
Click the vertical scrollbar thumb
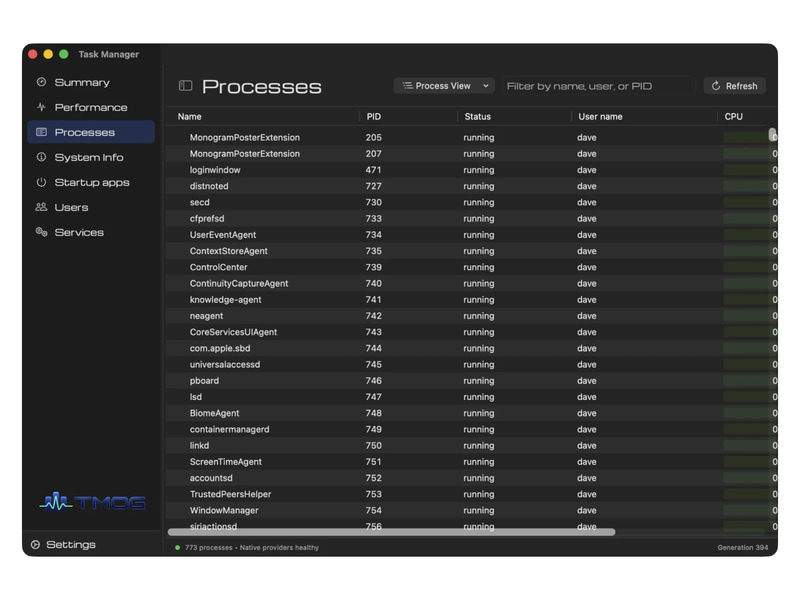click(x=772, y=135)
